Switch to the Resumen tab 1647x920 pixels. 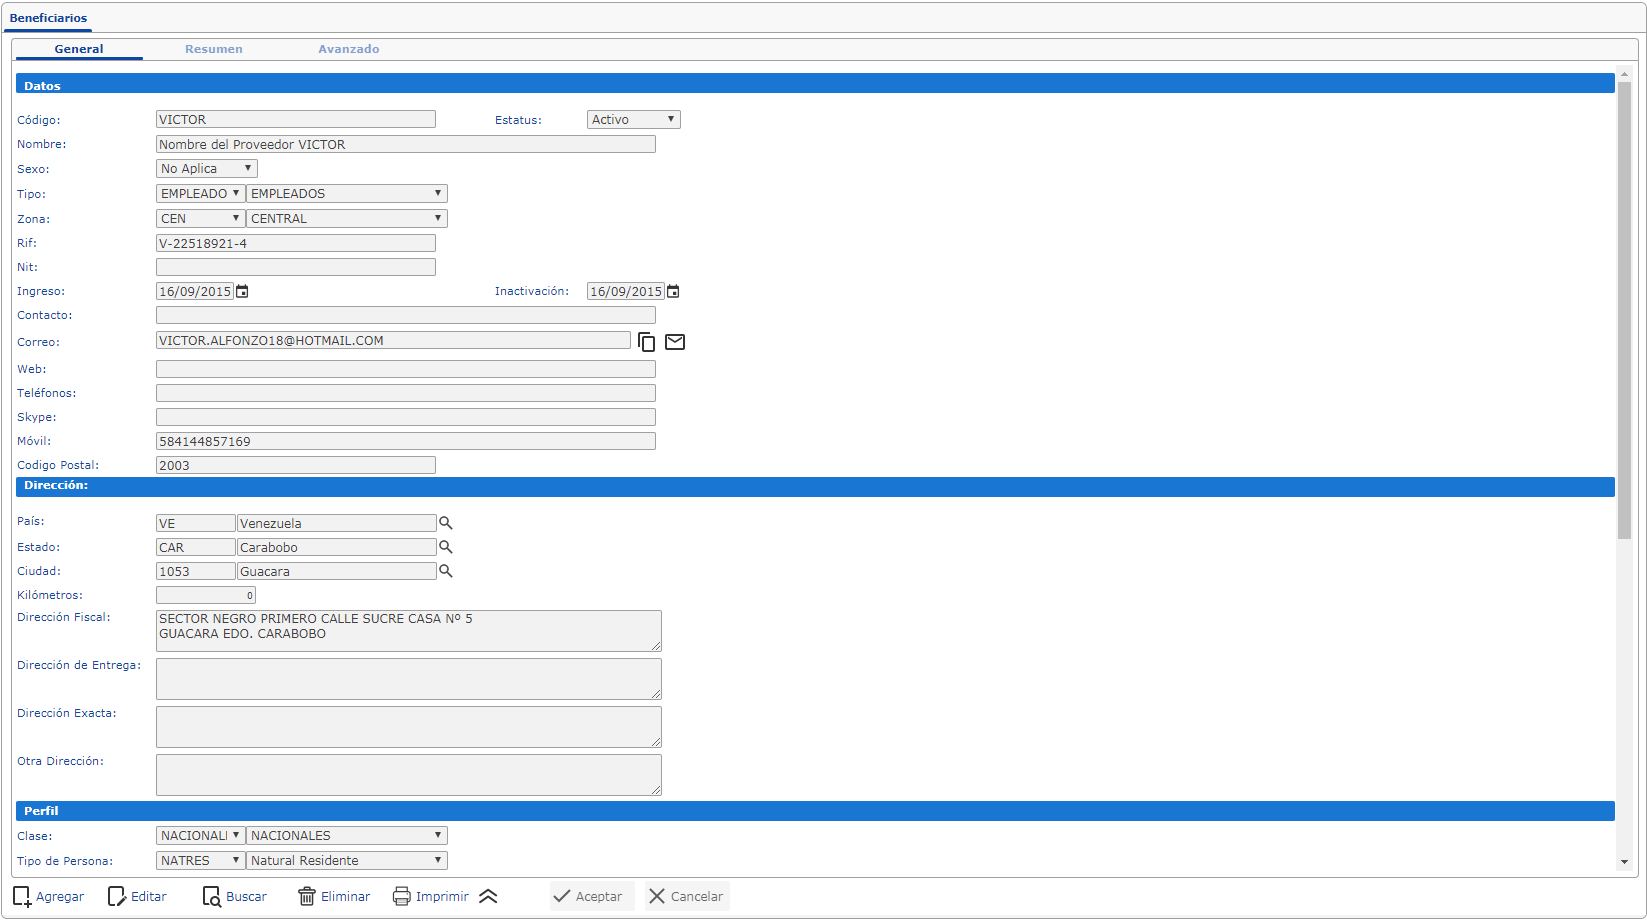point(214,49)
